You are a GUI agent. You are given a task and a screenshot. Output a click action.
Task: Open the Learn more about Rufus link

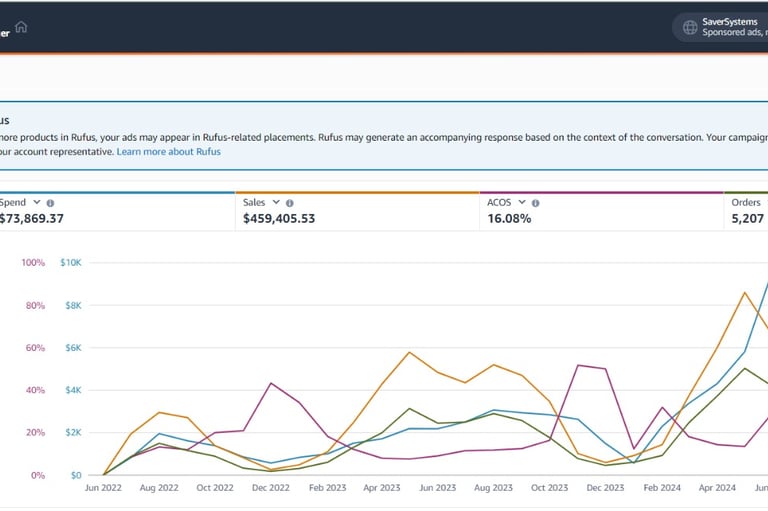click(168, 152)
